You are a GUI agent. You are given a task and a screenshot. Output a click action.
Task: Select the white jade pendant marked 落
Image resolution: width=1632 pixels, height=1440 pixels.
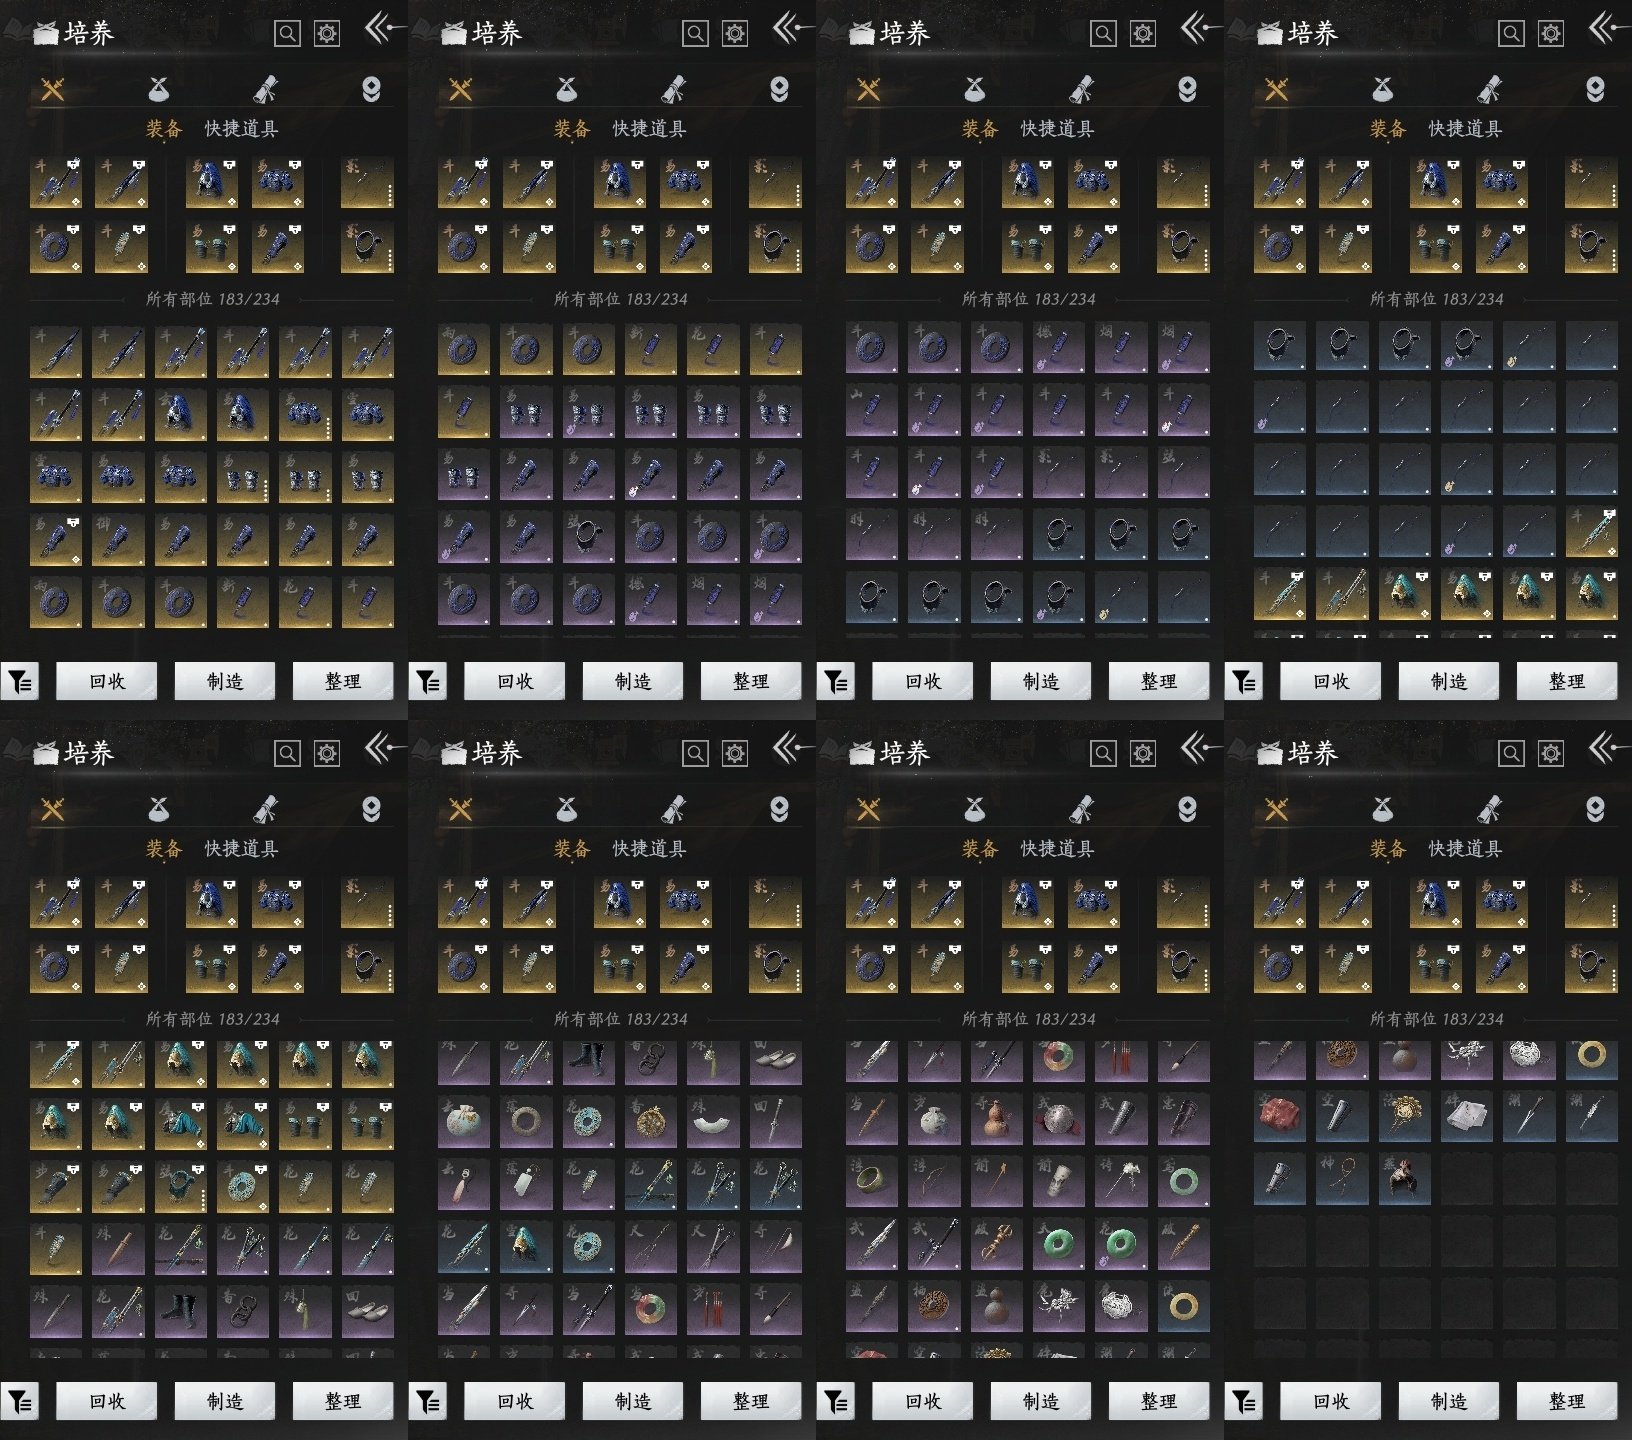click(x=527, y=1184)
